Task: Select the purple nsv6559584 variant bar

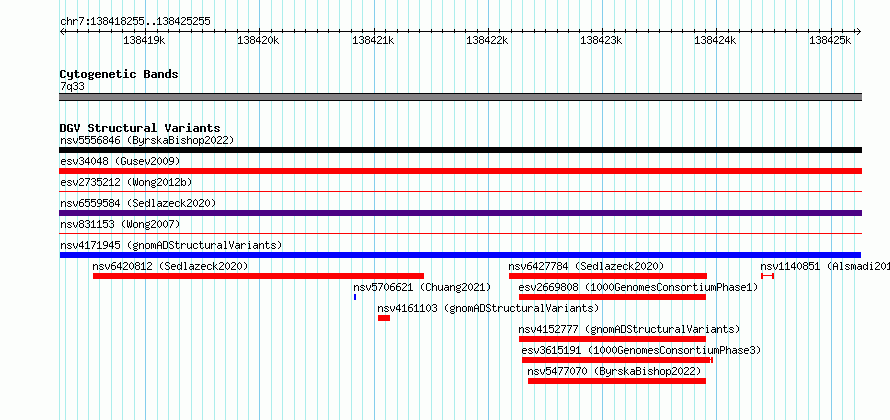Action: [x=460, y=213]
